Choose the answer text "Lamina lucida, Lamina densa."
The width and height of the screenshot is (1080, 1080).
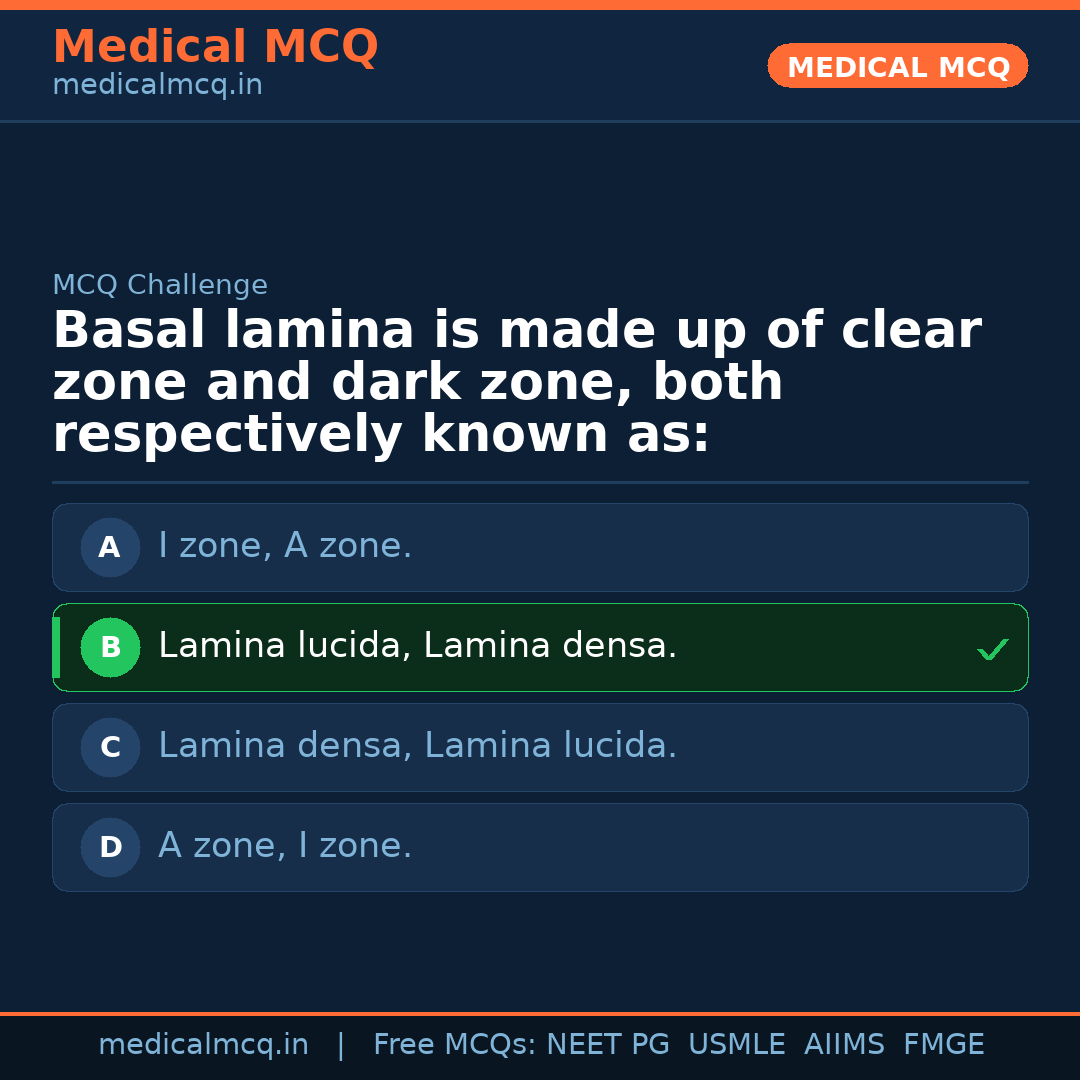(x=417, y=646)
